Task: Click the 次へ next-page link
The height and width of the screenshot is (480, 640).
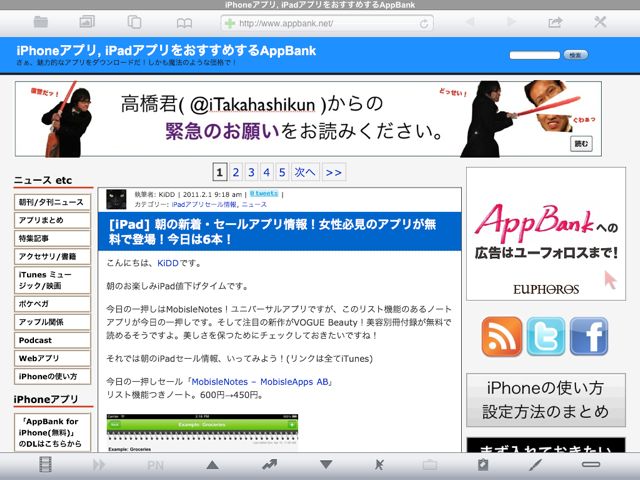Action: click(x=305, y=172)
